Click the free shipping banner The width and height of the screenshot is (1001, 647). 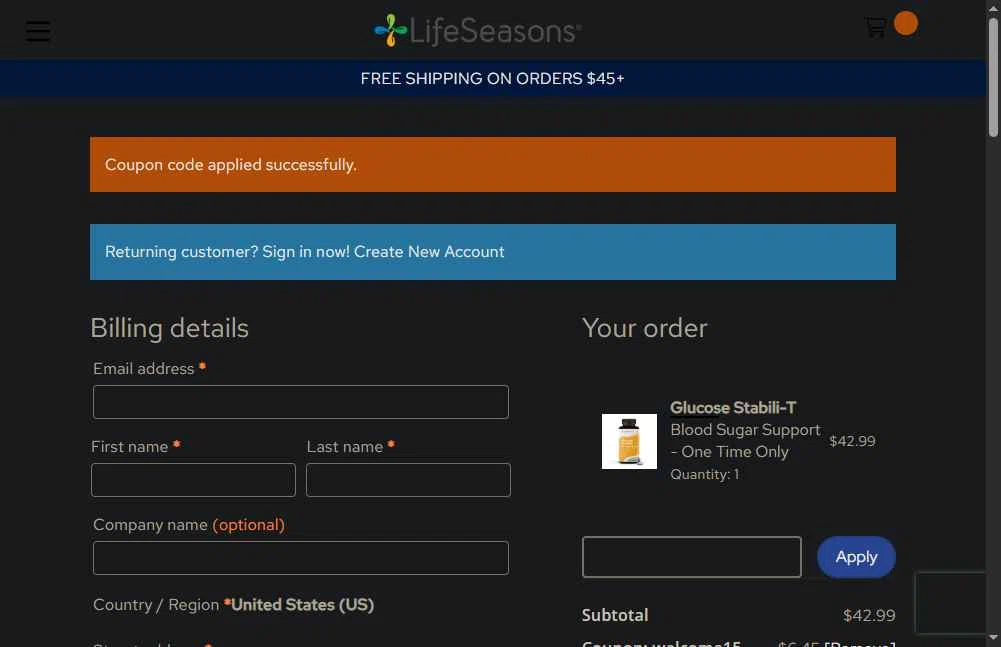coord(492,79)
